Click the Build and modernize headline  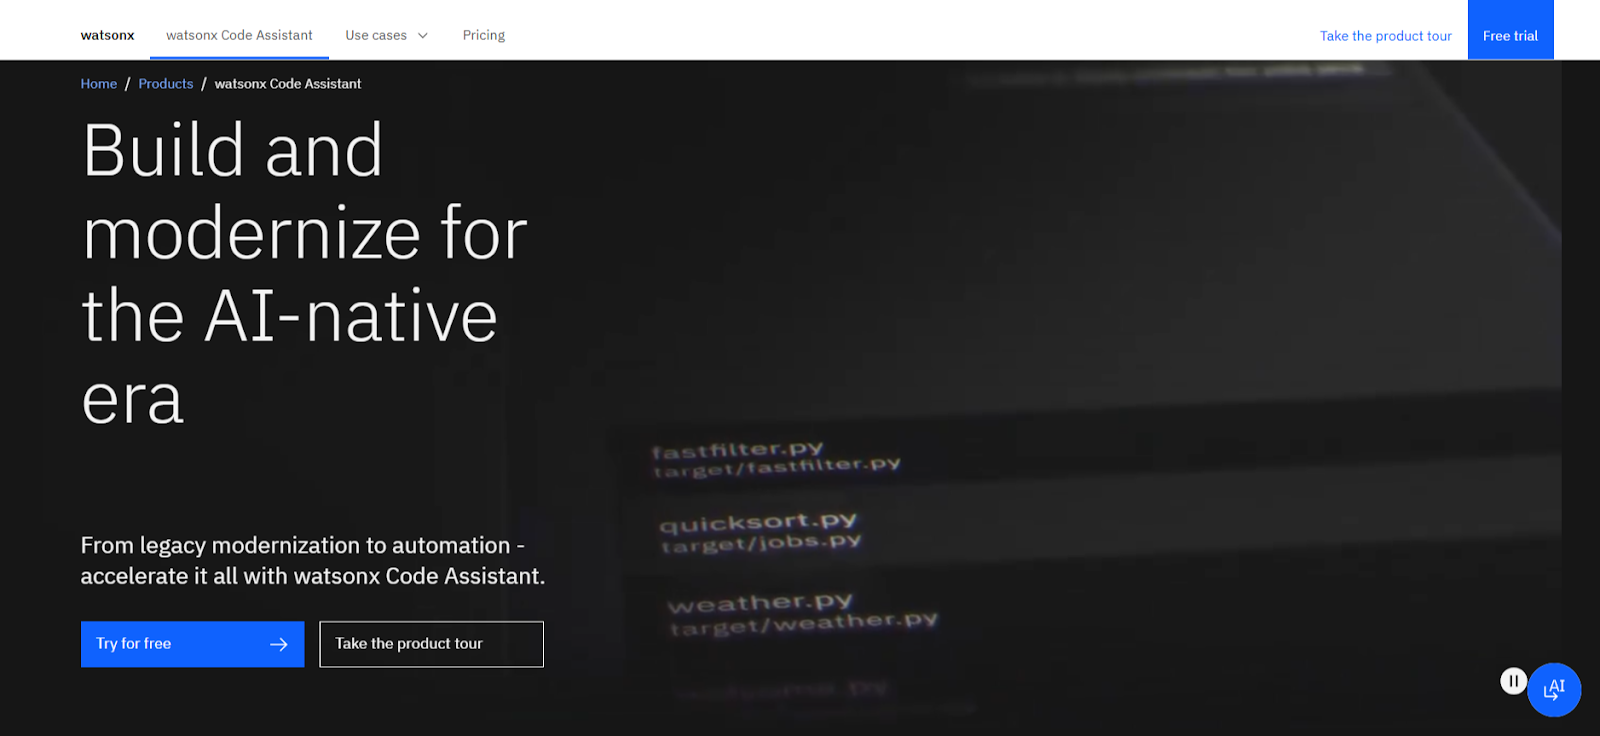pyautogui.click(x=305, y=273)
